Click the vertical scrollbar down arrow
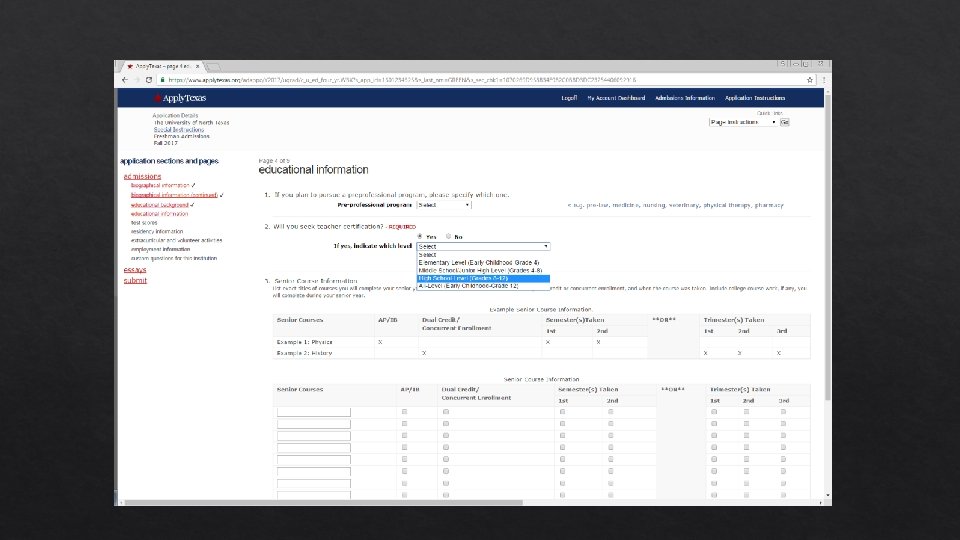This screenshot has width=960, height=540. tap(828, 495)
